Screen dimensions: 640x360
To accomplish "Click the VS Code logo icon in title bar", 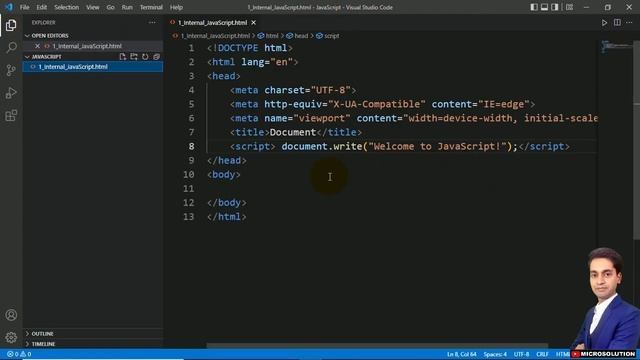I will [x=9, y=7].
